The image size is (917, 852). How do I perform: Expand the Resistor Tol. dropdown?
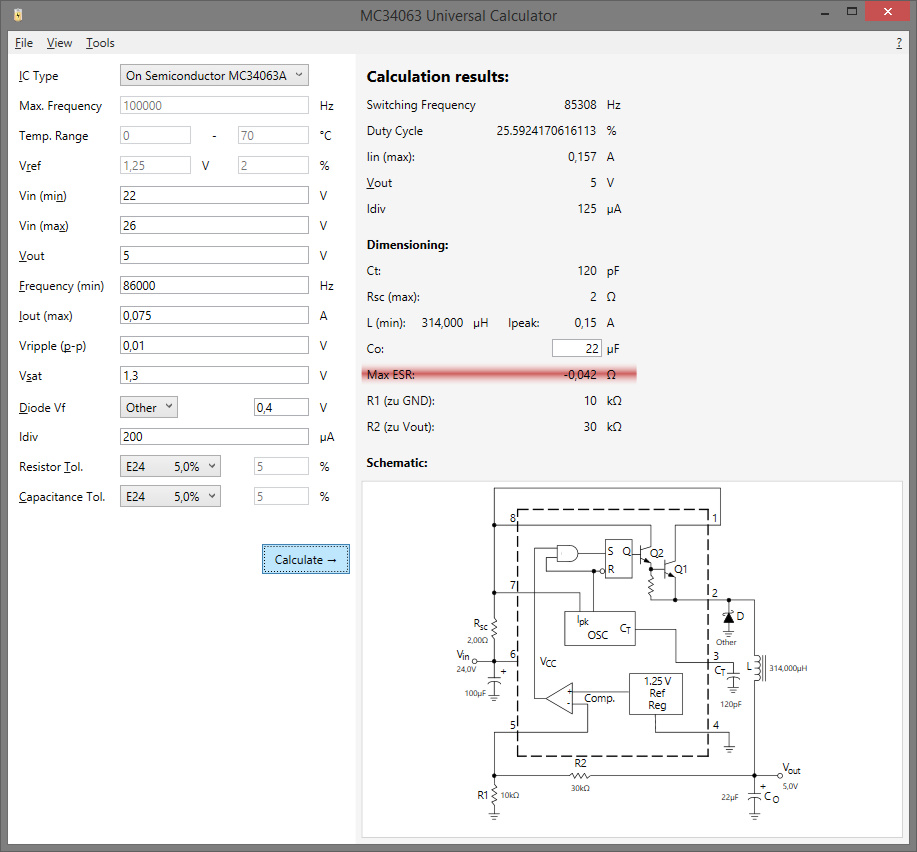(x=169, y=467)
